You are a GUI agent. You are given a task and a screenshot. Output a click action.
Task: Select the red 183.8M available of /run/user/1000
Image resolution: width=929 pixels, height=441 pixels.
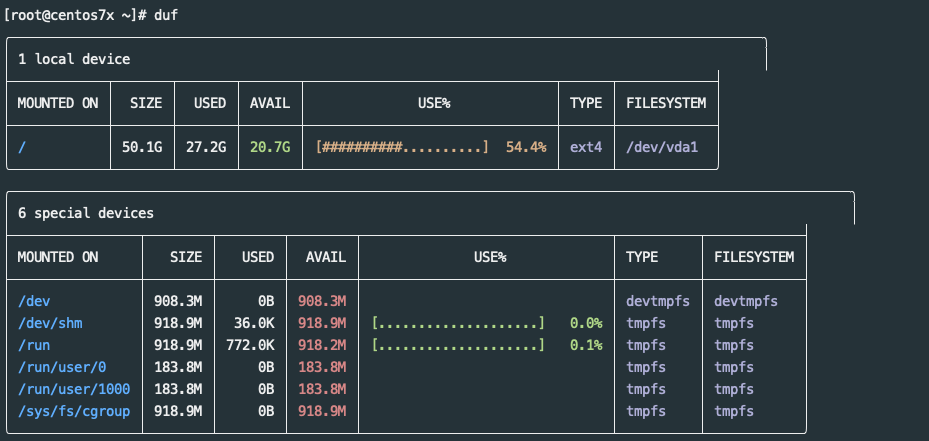point(322,389)
